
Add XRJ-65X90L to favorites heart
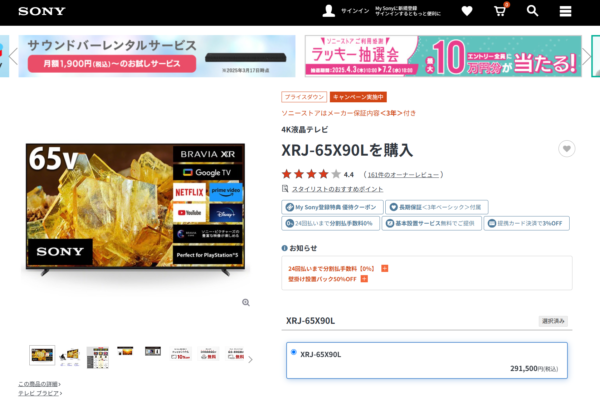(x=566, y=149)
